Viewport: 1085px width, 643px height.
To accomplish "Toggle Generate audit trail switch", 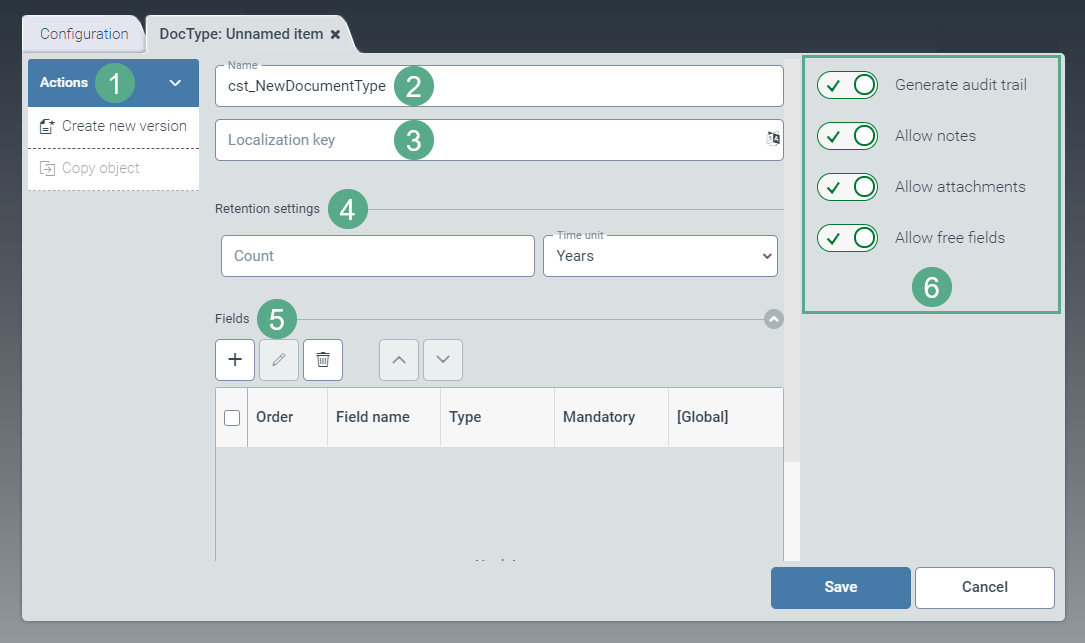I will click(847, 85).
